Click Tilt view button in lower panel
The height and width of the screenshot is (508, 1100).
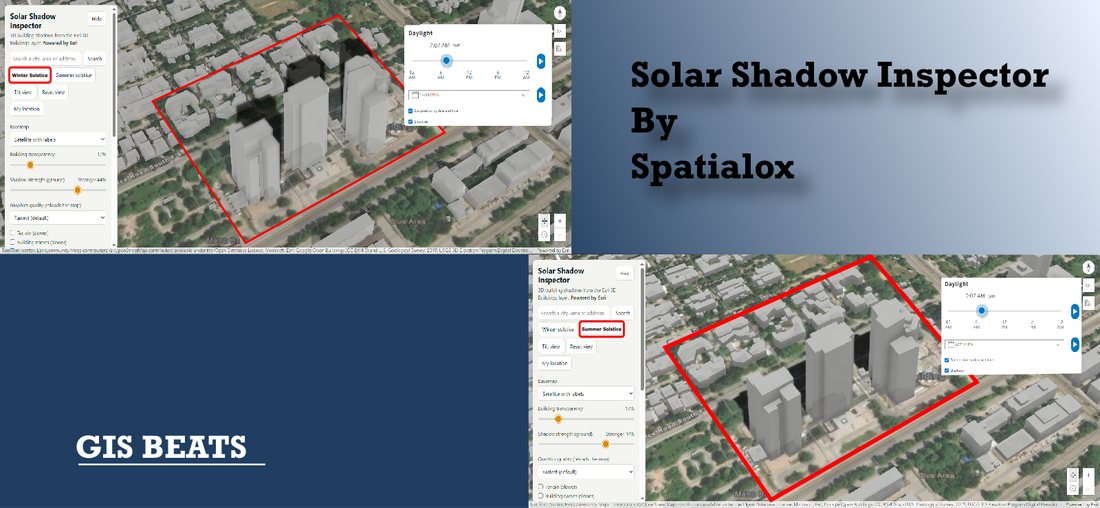click(551, 347)
